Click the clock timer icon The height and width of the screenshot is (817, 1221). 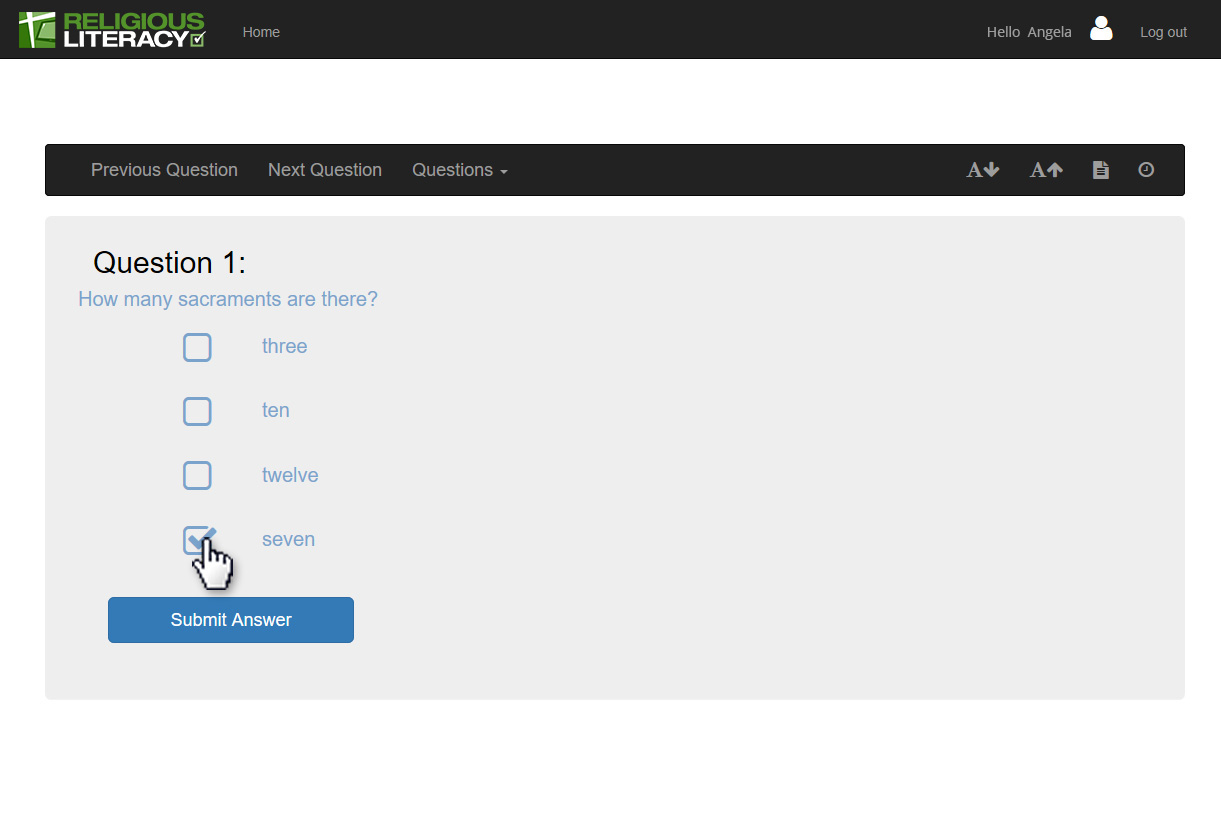1146,170
